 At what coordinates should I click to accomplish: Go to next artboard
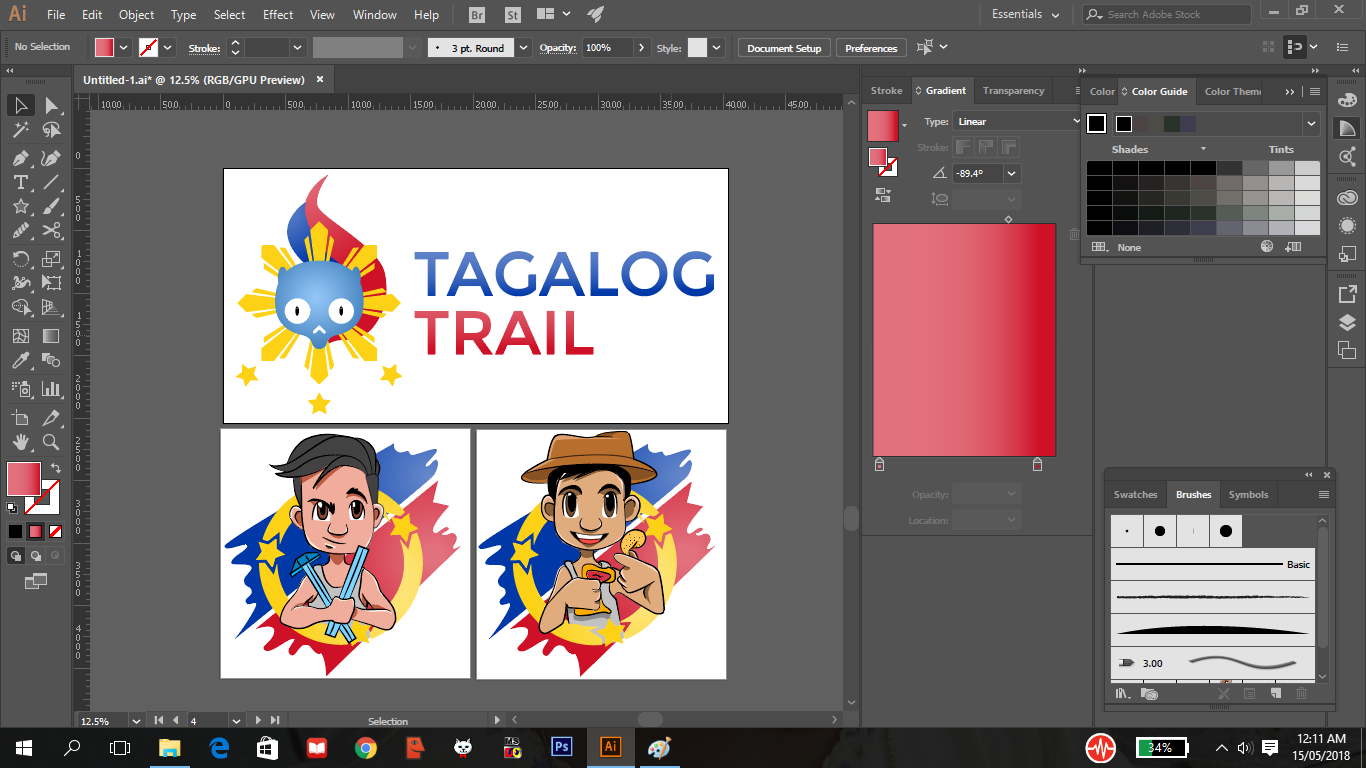click(258, 720)
